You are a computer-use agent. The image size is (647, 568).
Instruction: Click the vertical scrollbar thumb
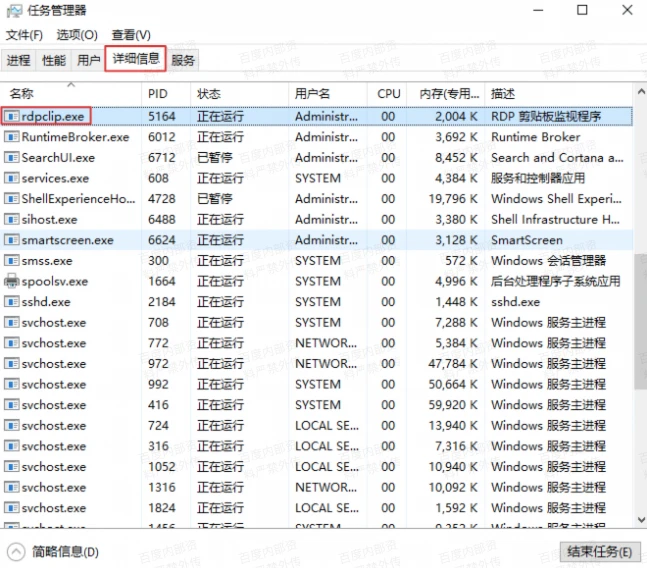(641, 322)
